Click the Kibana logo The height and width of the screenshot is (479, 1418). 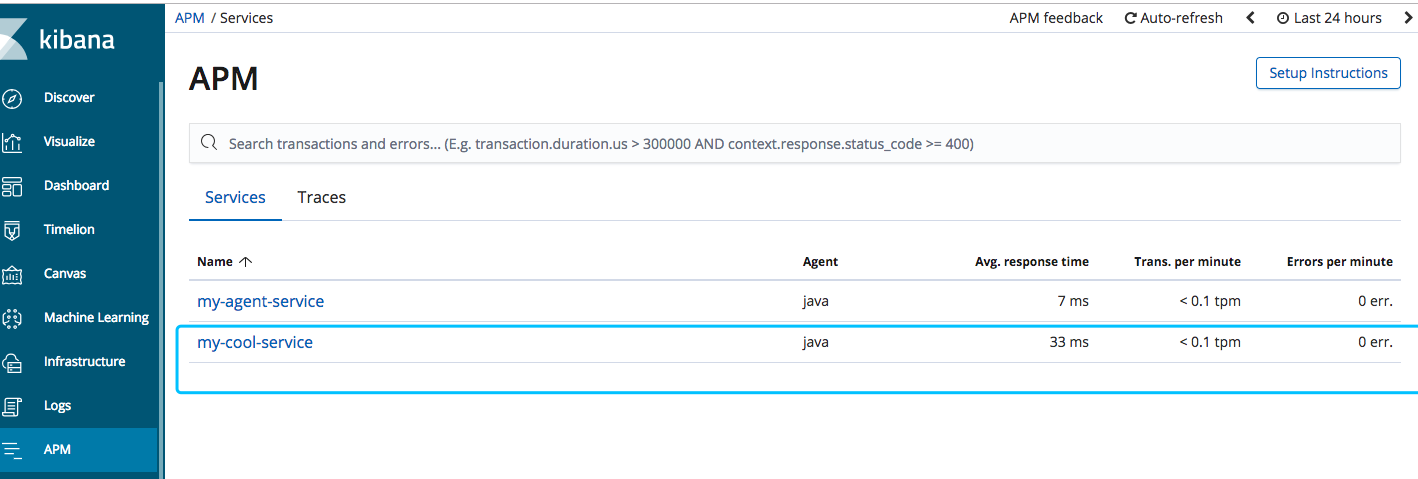click(x=60, y=40)
